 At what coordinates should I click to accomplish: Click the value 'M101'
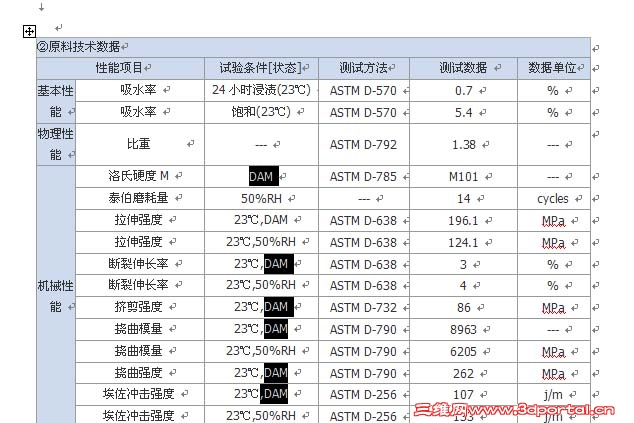pyautogui.click(x=463, y=177)
